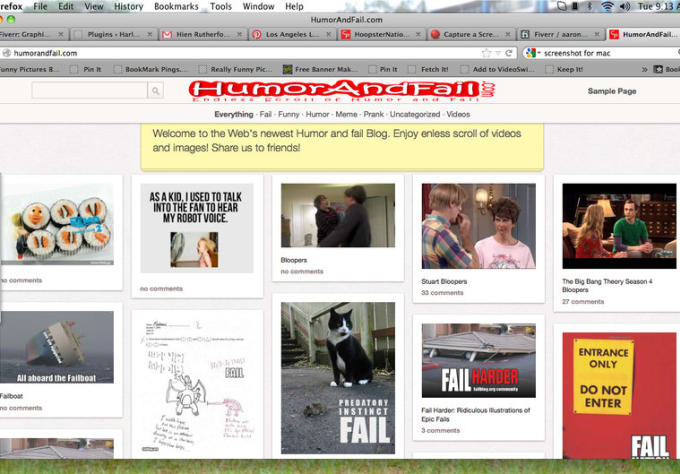Open the 'Pin It' bookmark next to Funny Pictures

click(86, 69)
